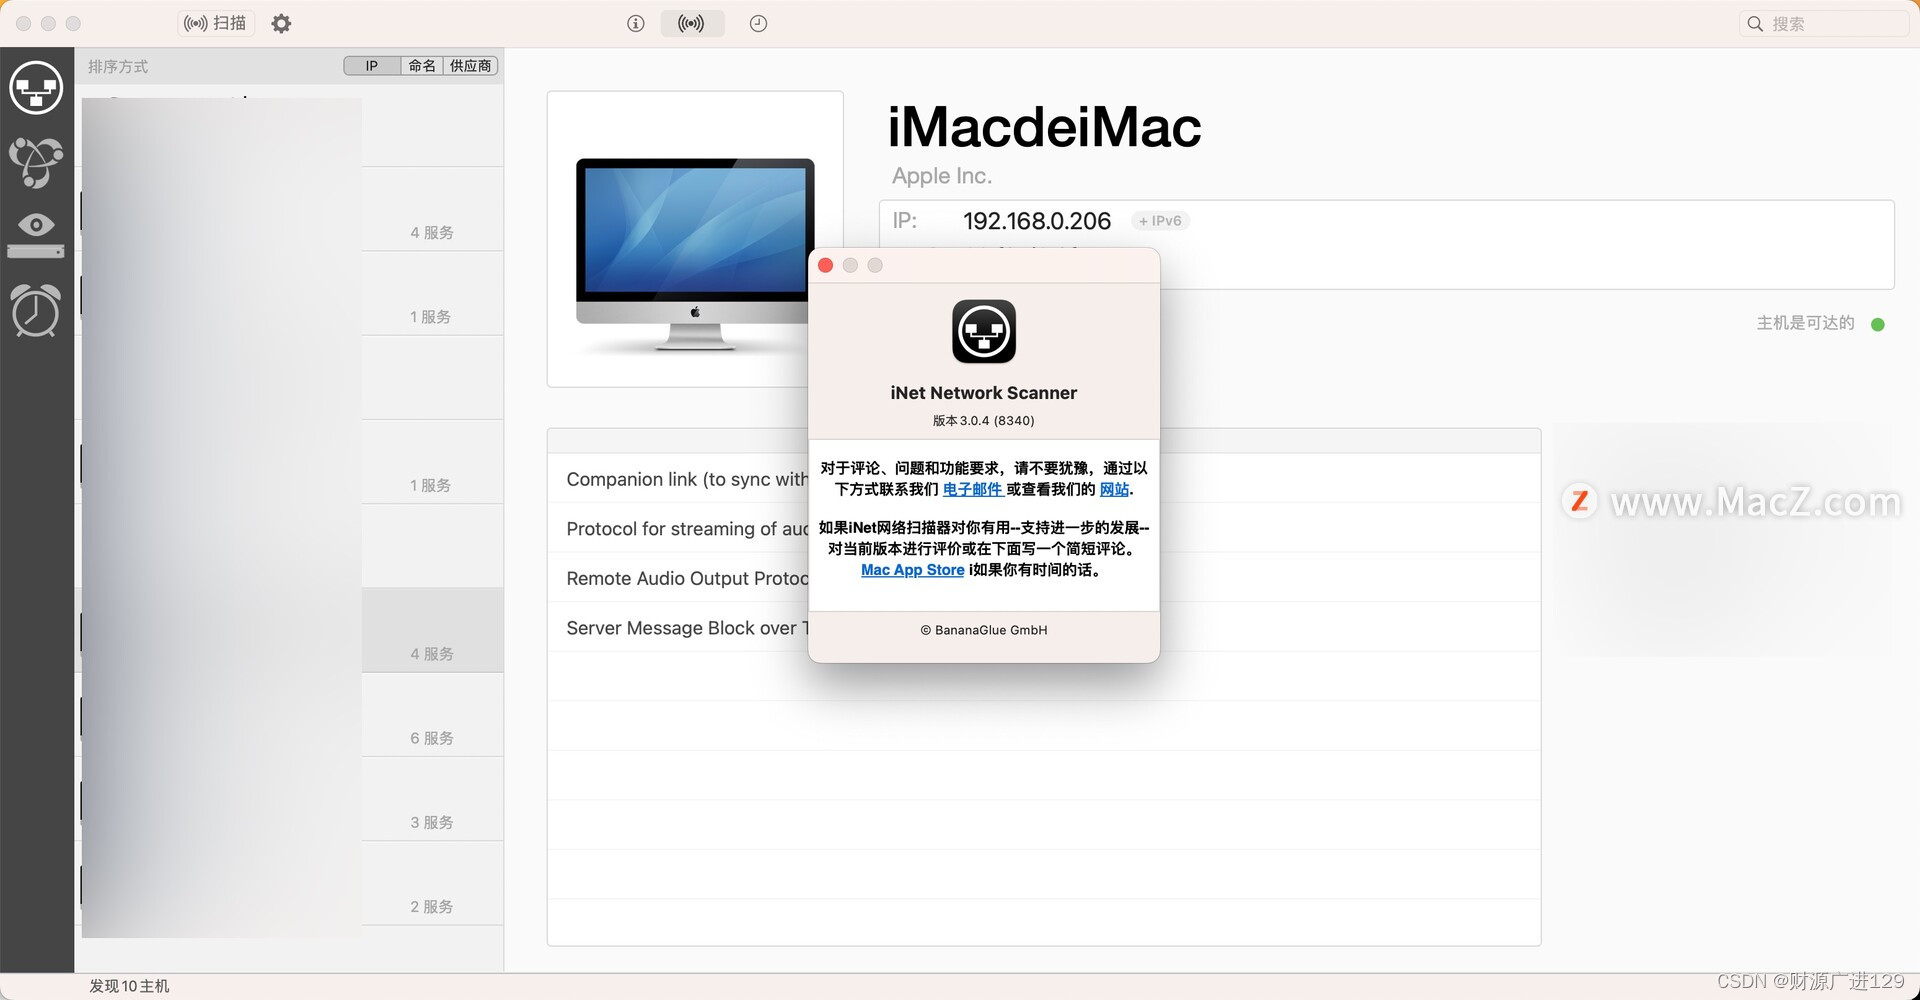Click the Apple Inc. vendor label
Image resolution: width=1920 pixels, height=1000 pixels.
click(x=941, y=176)
